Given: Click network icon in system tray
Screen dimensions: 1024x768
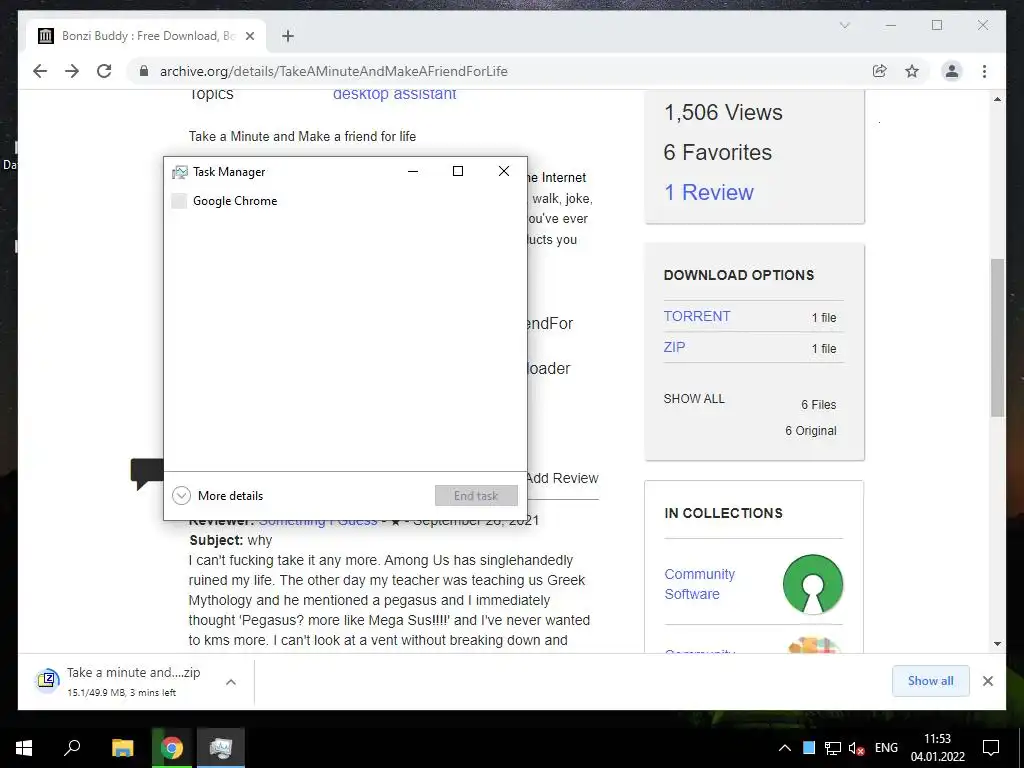Looking at the screenshot, I should (833, 748).
